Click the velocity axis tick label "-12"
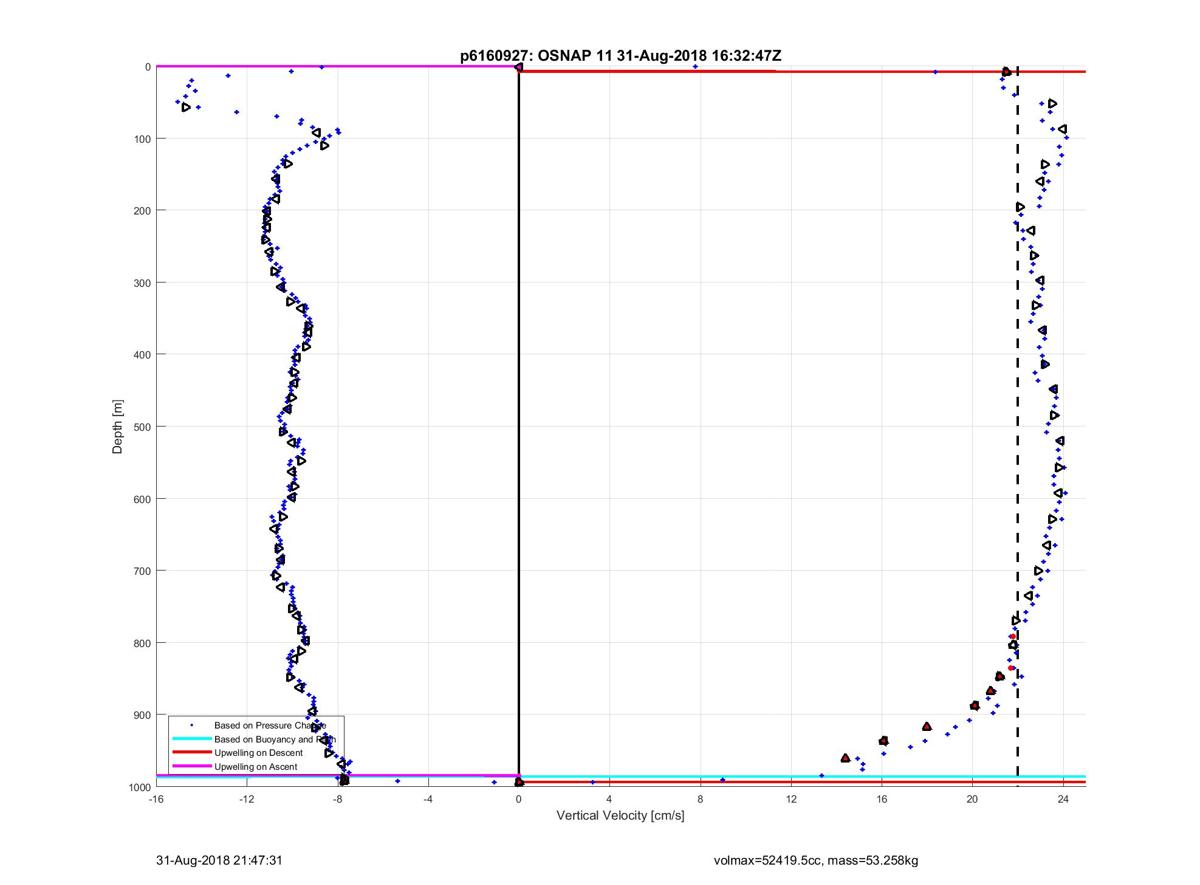 pyautogui.click(x=247, y=800)
